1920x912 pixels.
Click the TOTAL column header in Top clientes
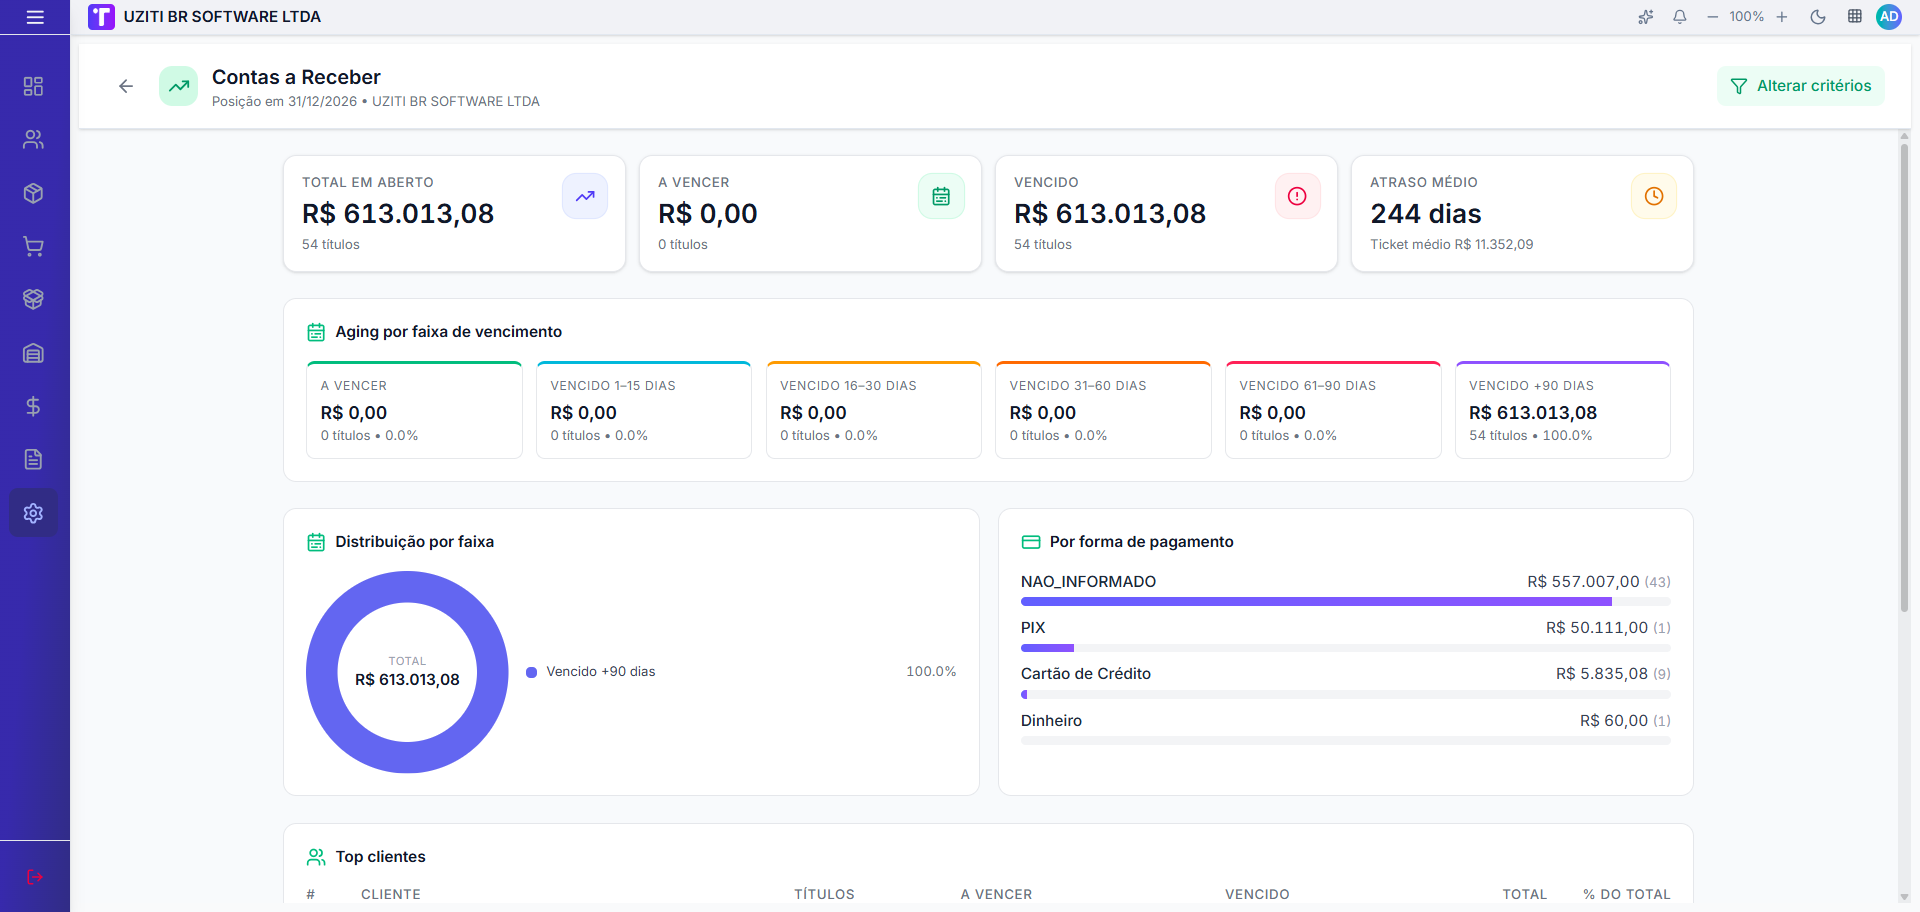tap(1525, 894)
